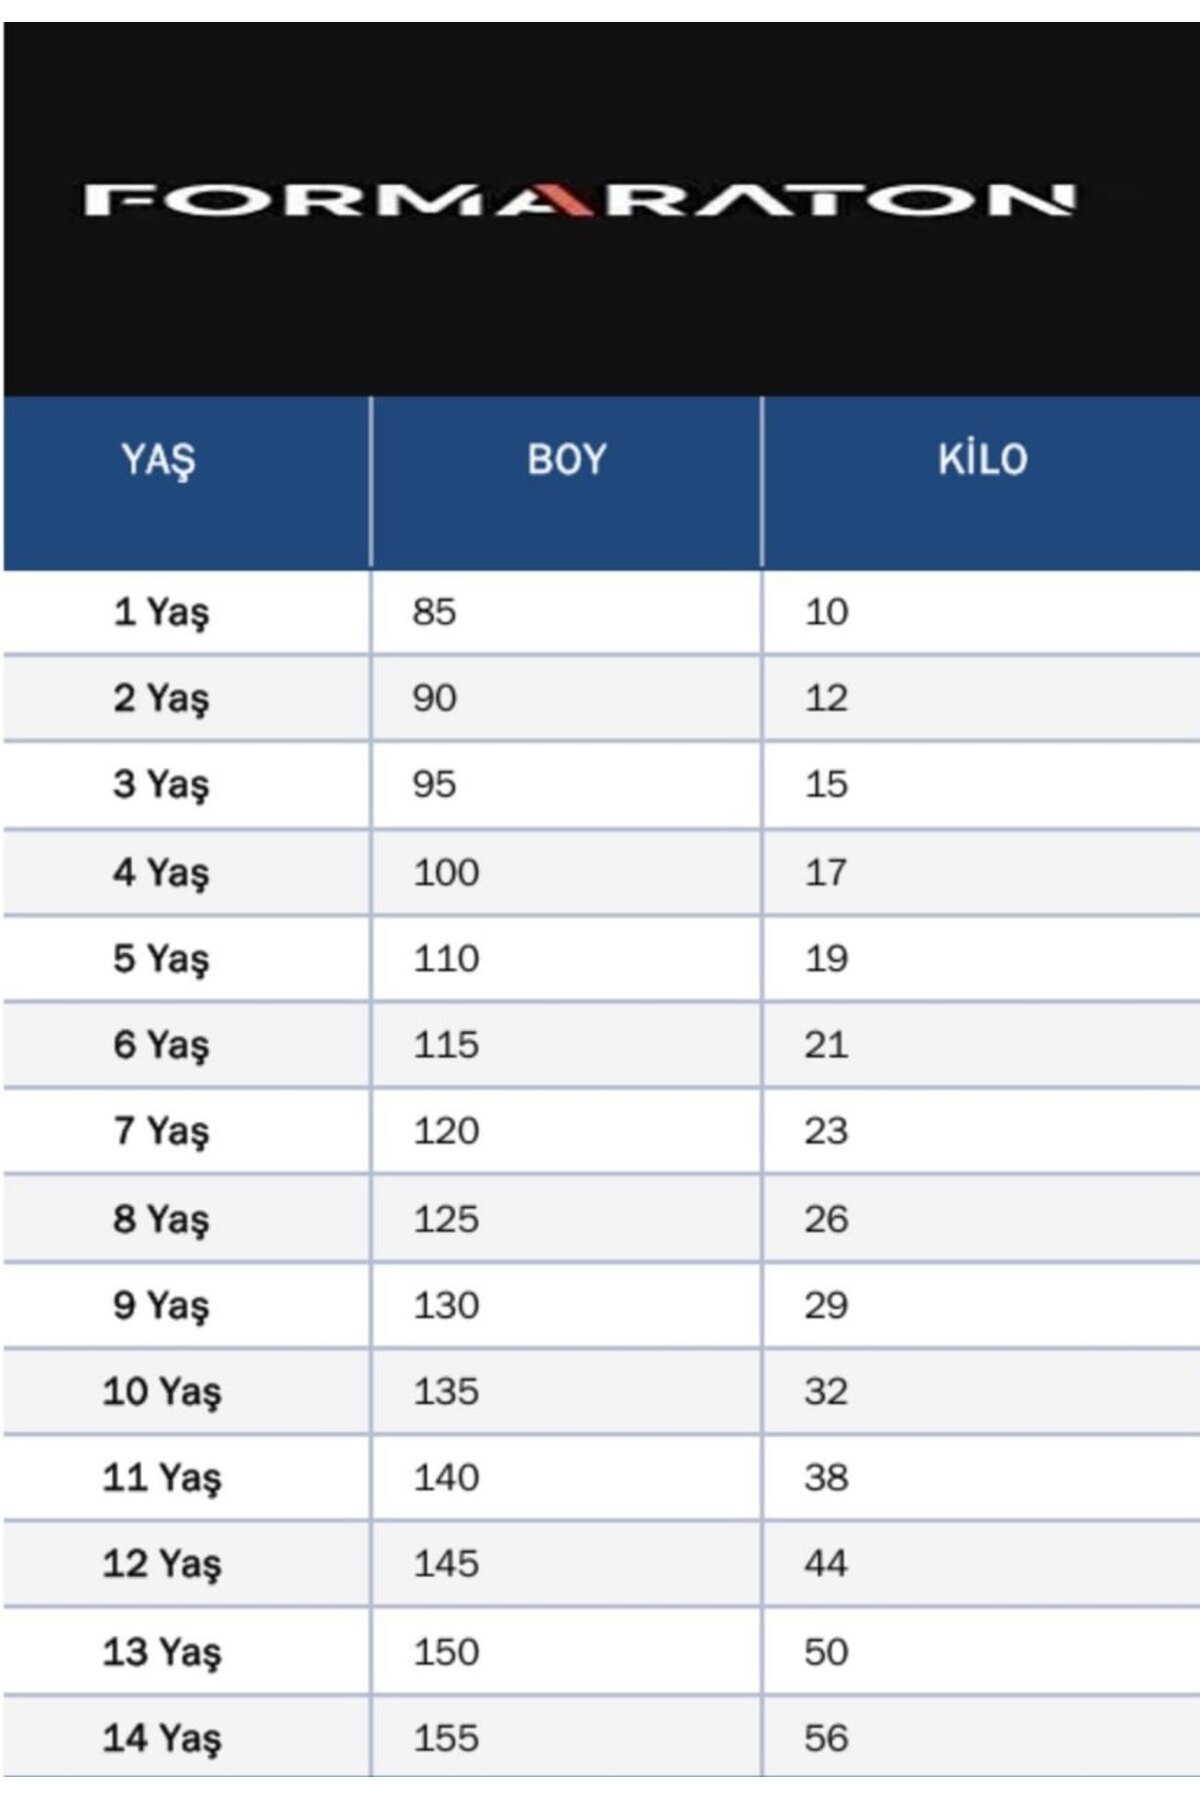Click the weight value 44
Screen dimensions: 1200x1800
click(826, 1563)
